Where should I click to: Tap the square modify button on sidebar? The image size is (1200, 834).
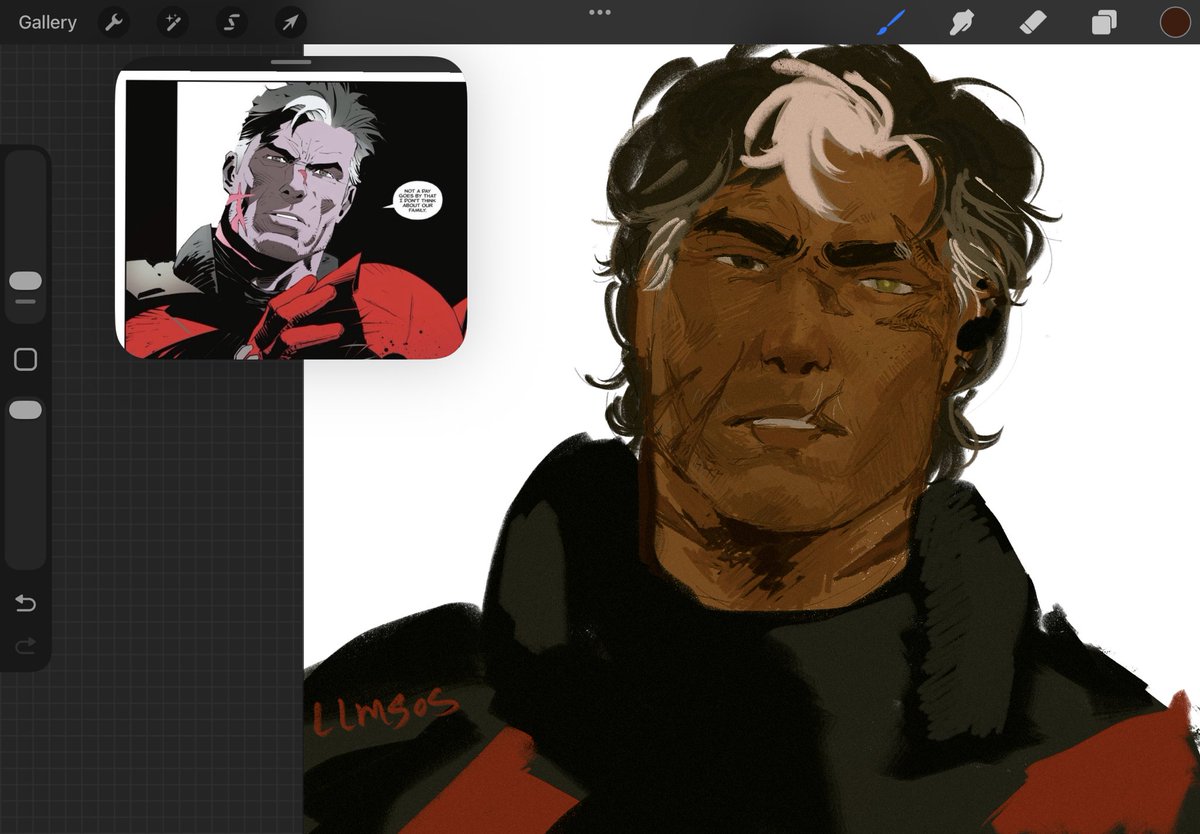[25, 360]
